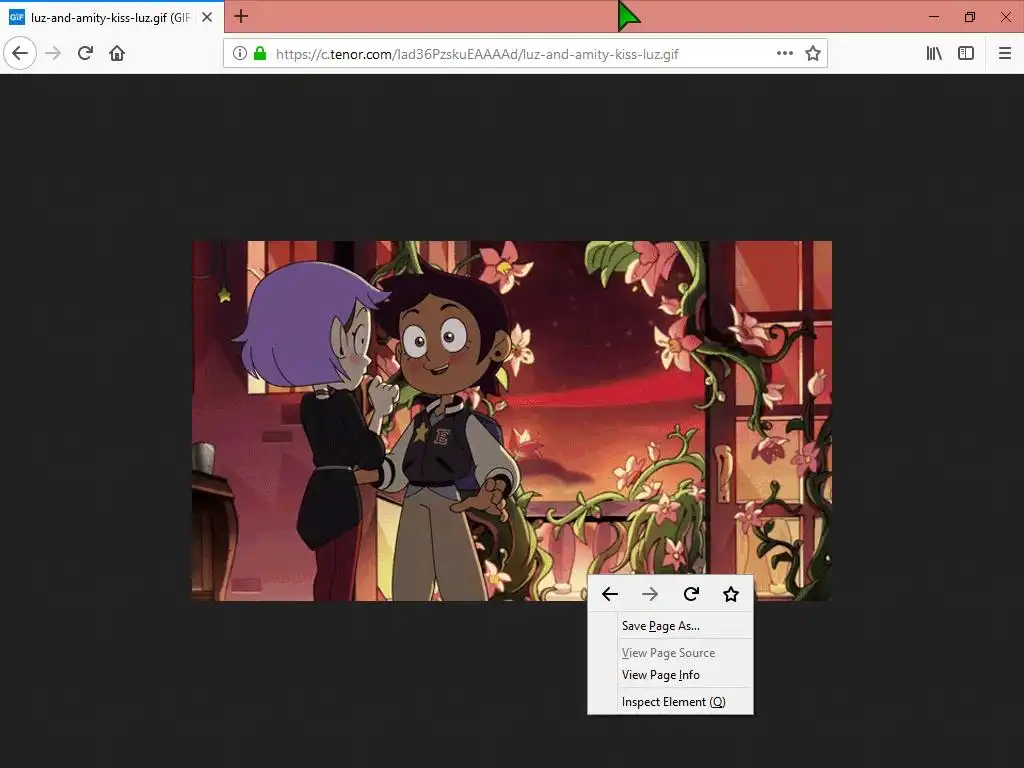Click the browser Back arrow button
Viewport: 1024px width, 768px height.
20,53
